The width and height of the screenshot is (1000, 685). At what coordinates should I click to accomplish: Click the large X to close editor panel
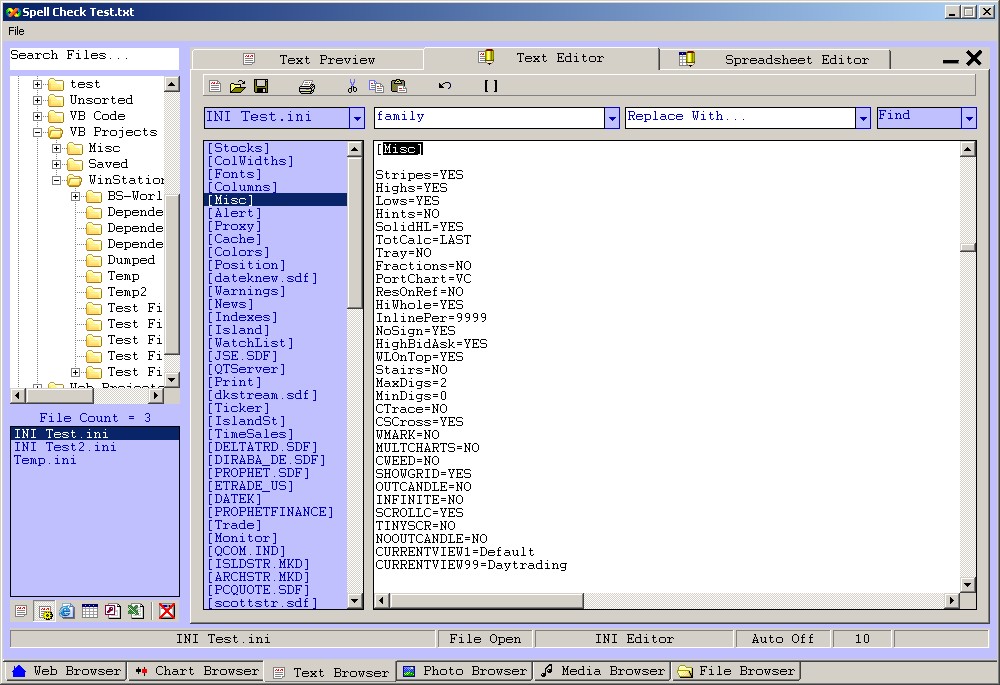coord(974,58)
